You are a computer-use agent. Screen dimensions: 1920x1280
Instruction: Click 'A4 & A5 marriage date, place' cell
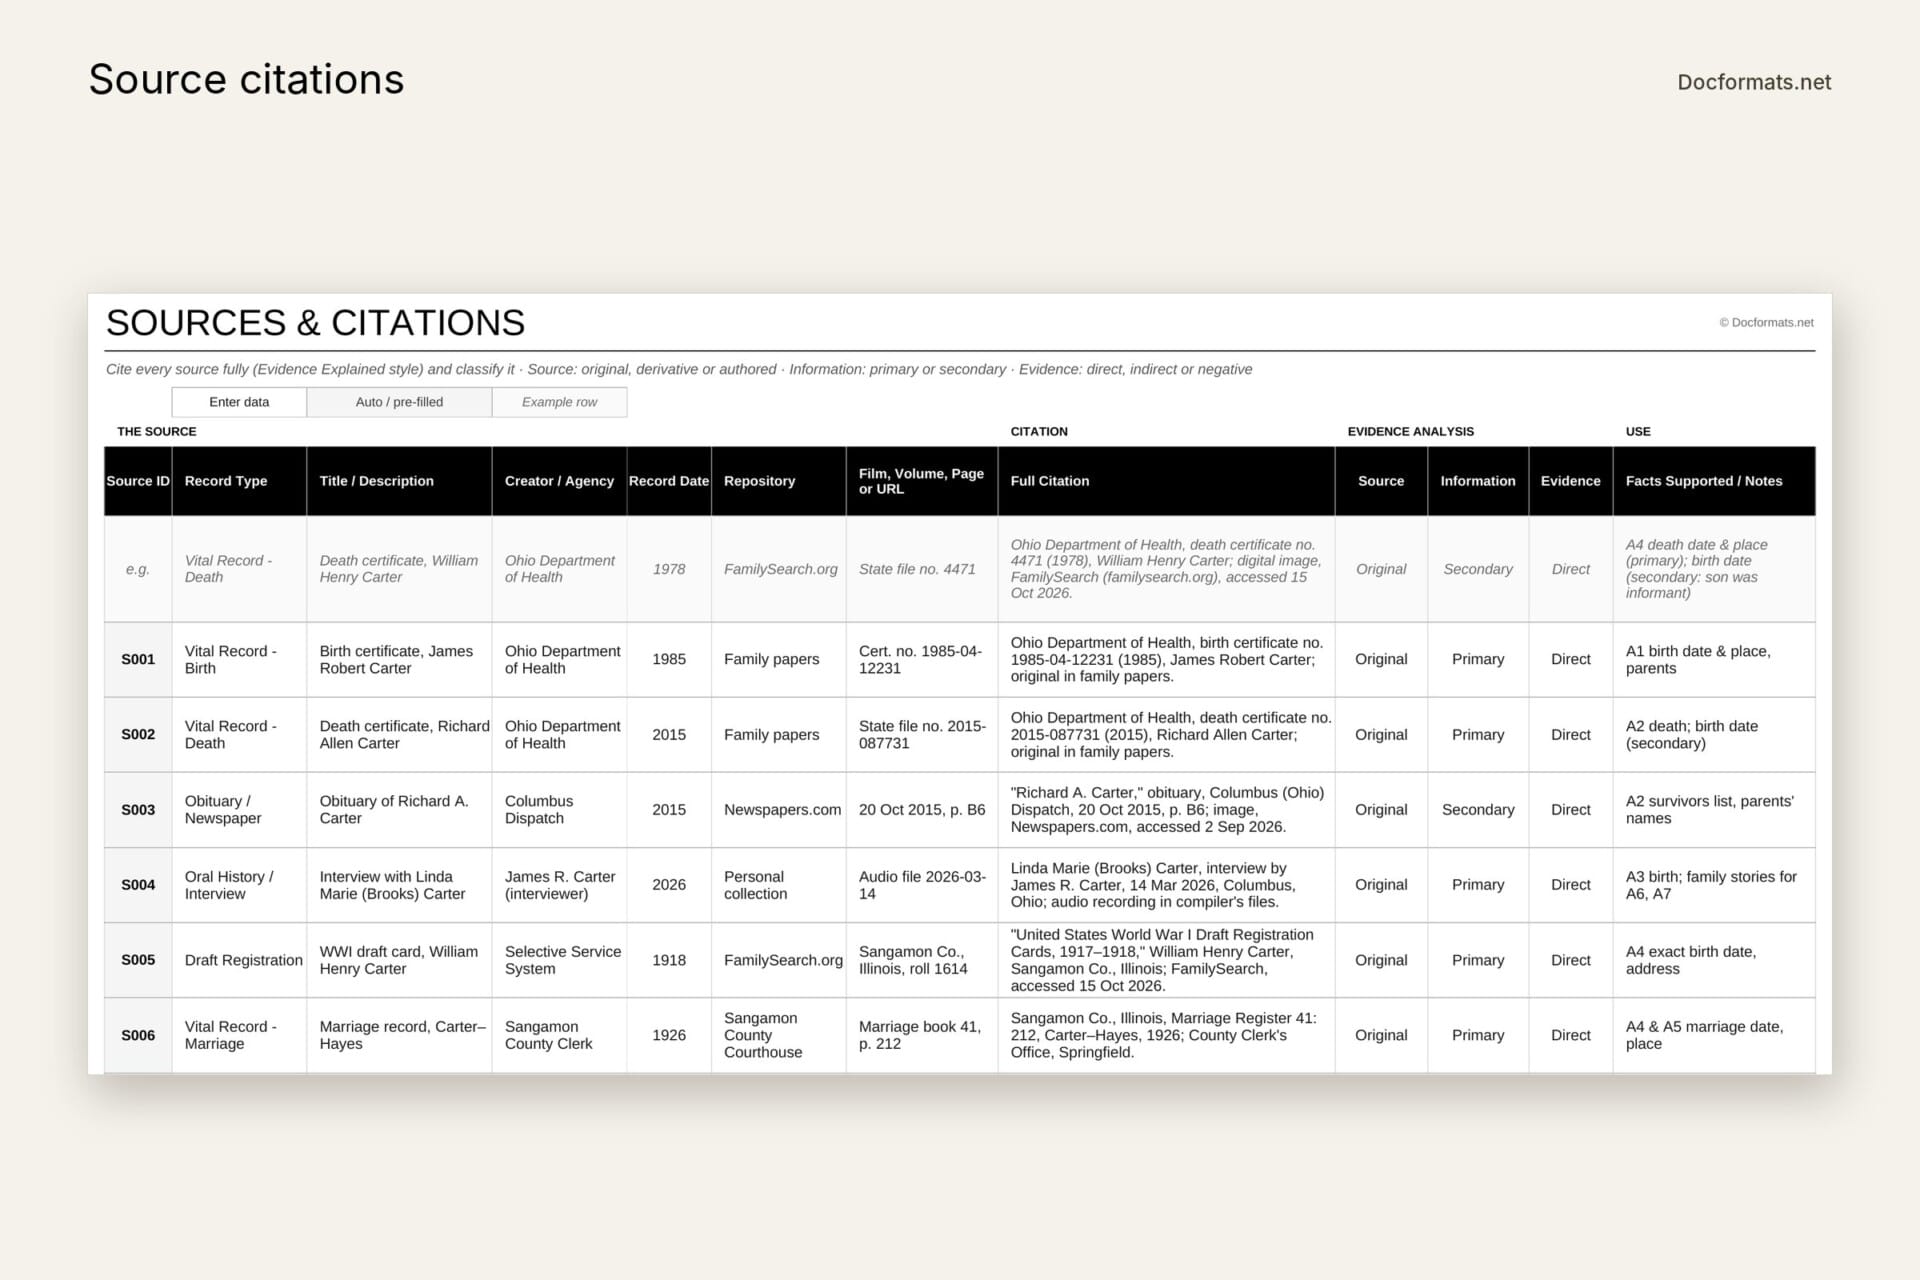tap(1714, 1035)
